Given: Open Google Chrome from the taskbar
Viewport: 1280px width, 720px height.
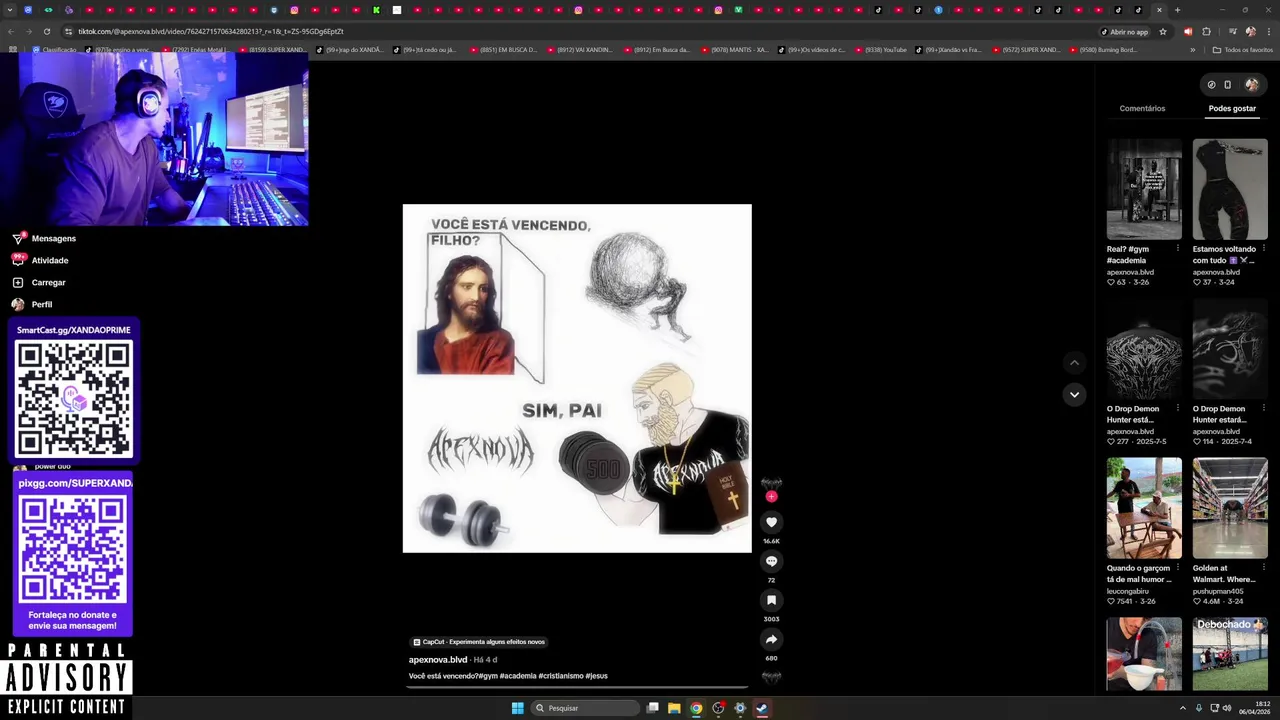Looking at the screenshot, I should (x=696, y=708).
